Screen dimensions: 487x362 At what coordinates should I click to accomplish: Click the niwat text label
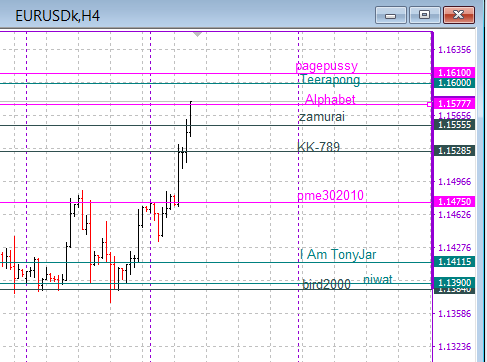[x=378, y=279]
